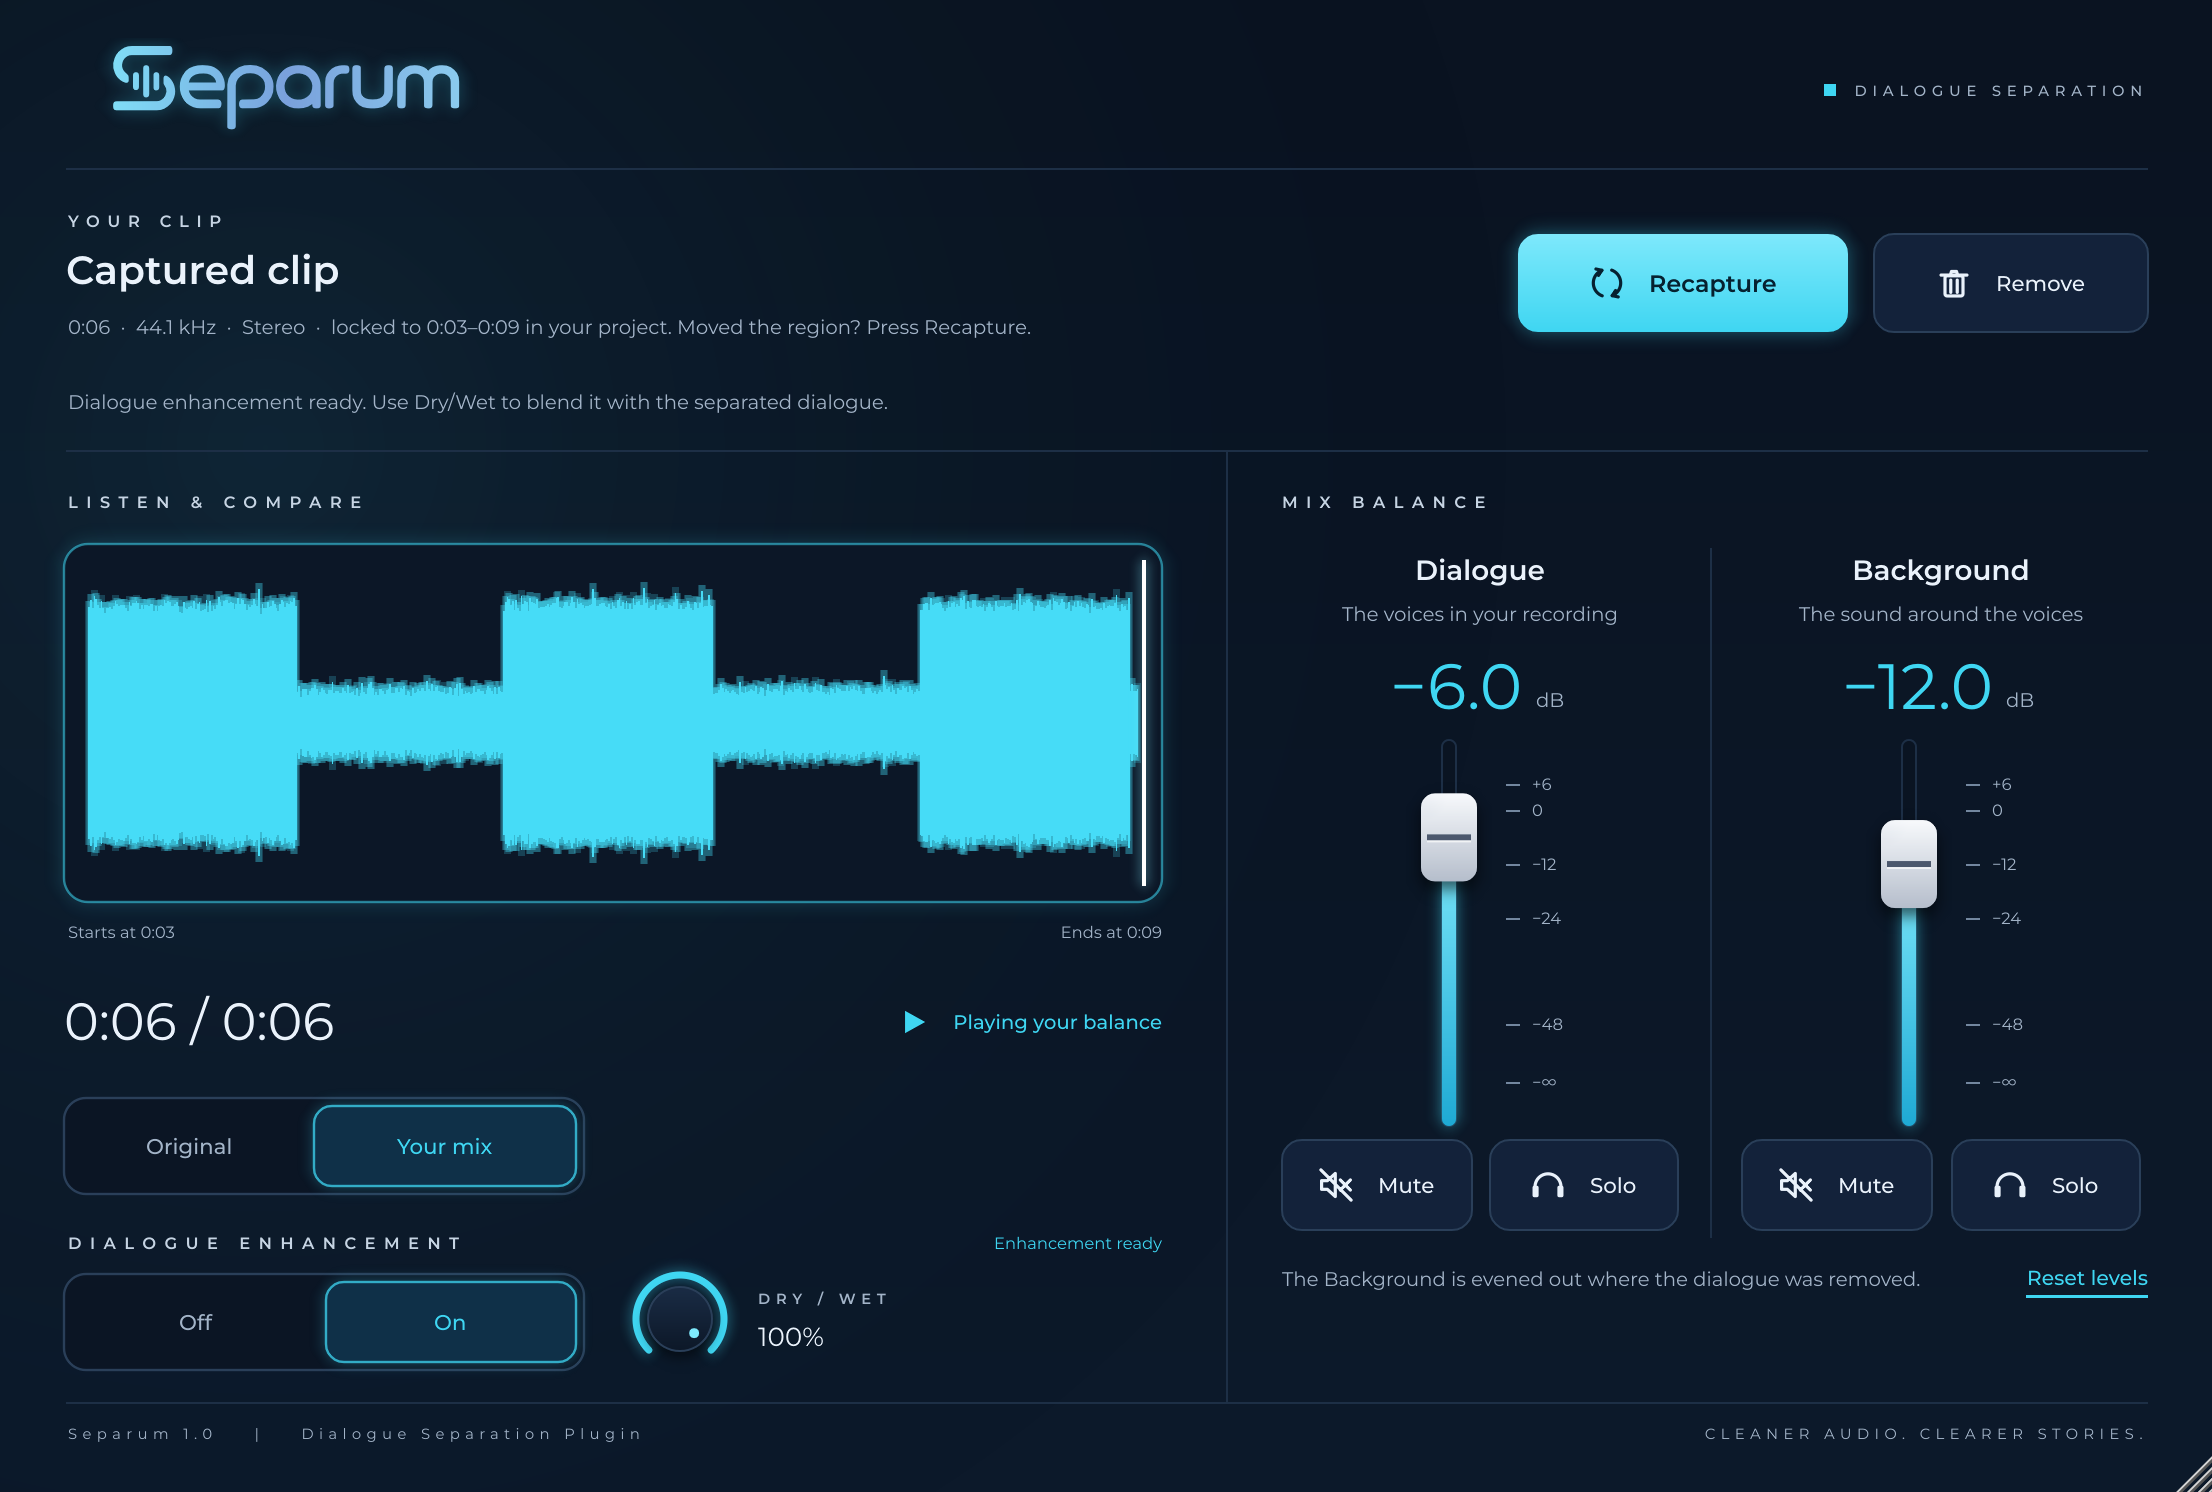Click the play triangle icon
This screenshot has height=1492, width=2212.
(914, 1022)
